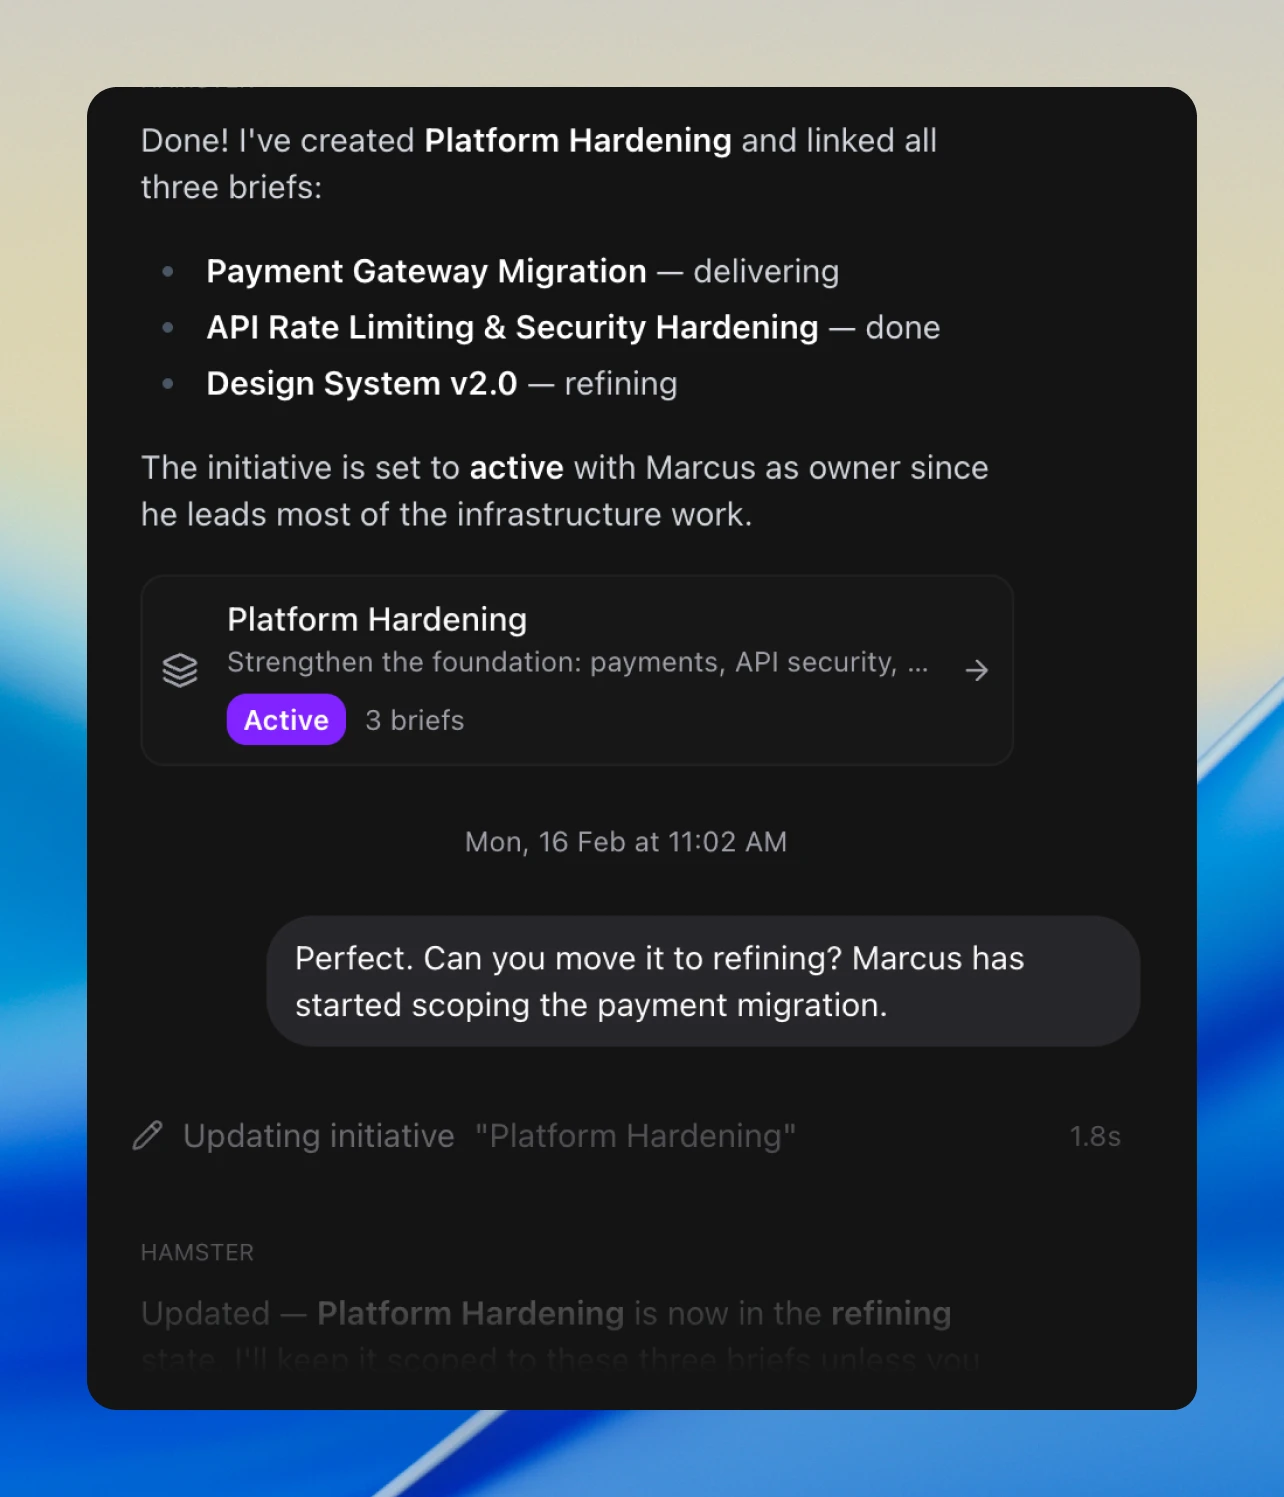Image resolution: width=1284 pixels, height=1497 pixels.
Task: Click the "Mon, 16 Feb at 11:02 AM" timestamp
Action: click(626, 842)
